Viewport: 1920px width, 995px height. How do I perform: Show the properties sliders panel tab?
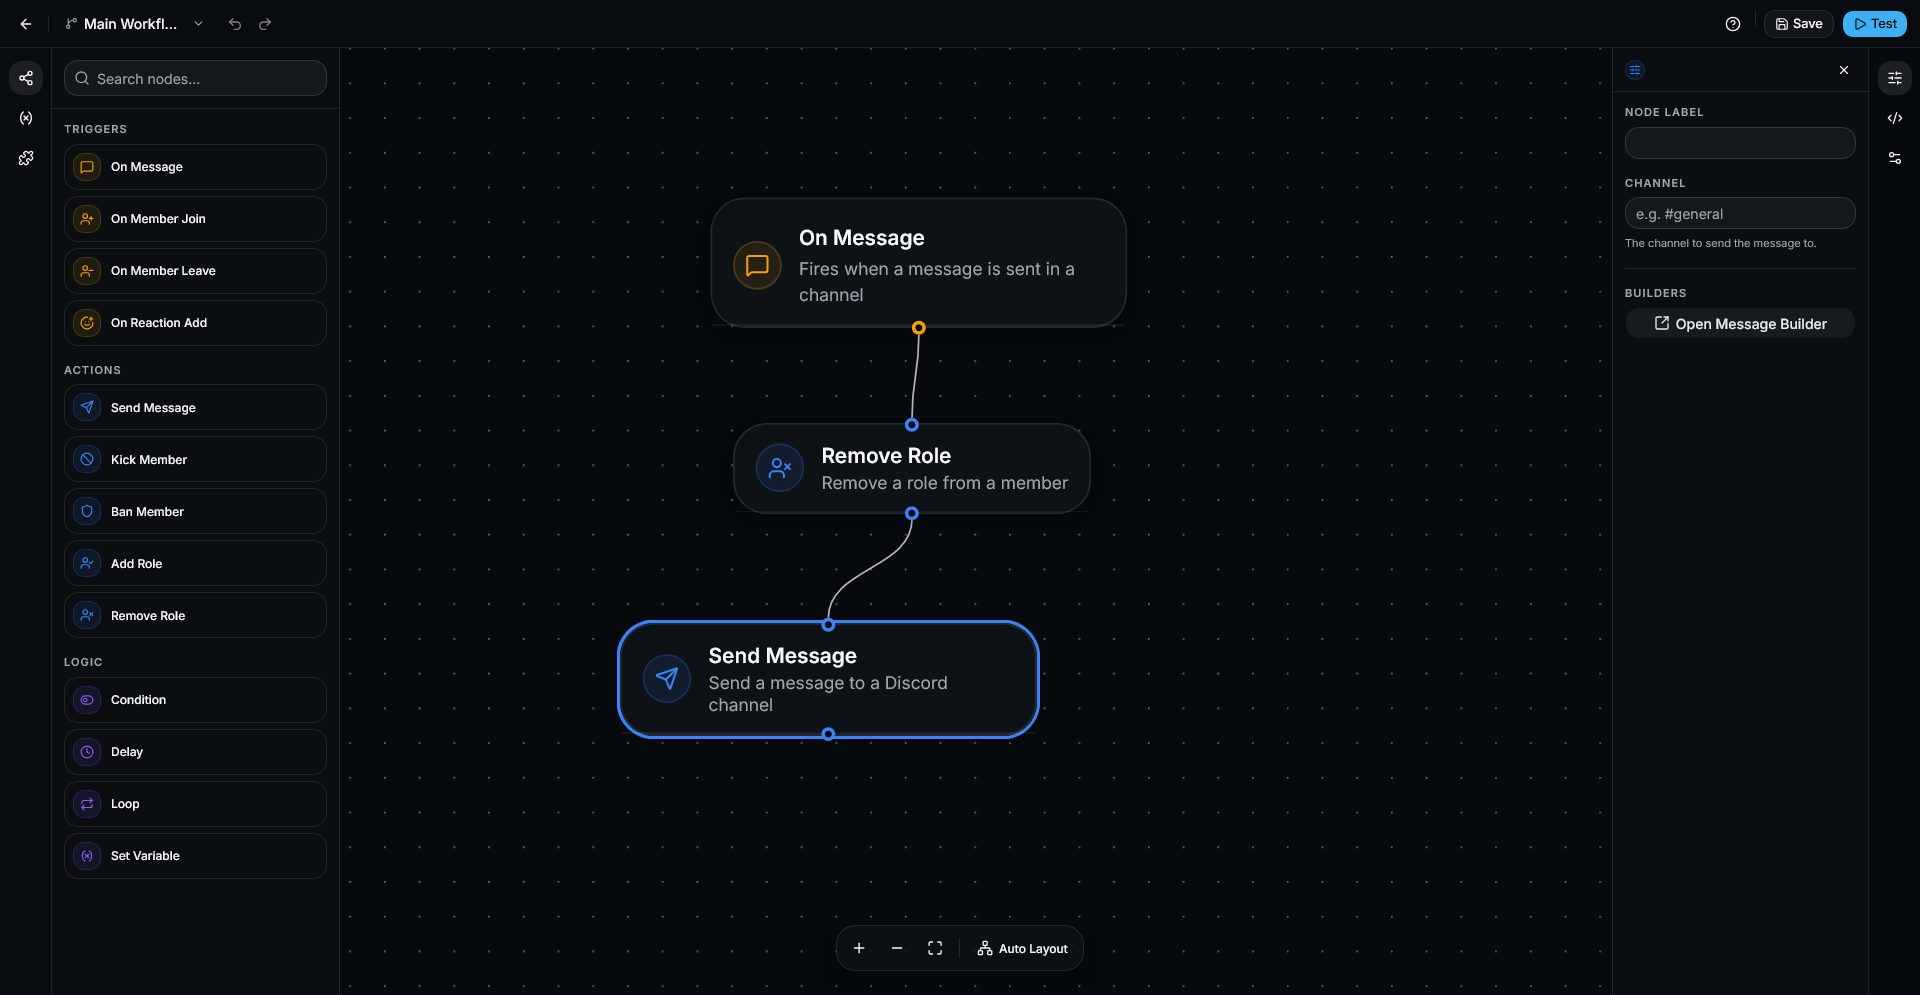pyautogui.click(x=1895, y=78)
